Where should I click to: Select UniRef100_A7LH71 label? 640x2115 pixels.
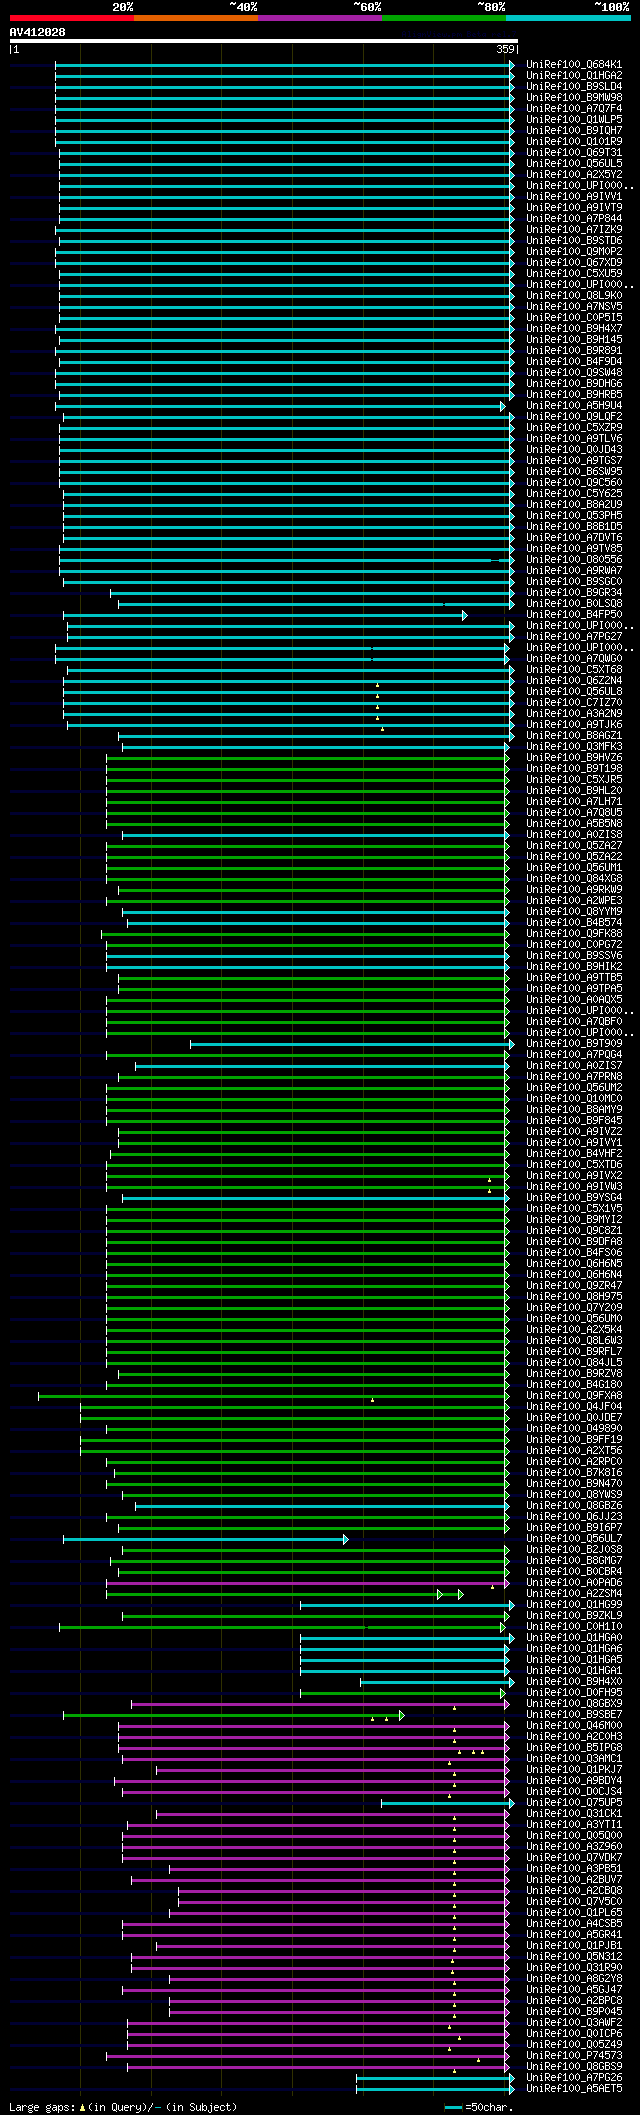coord(574,801)
